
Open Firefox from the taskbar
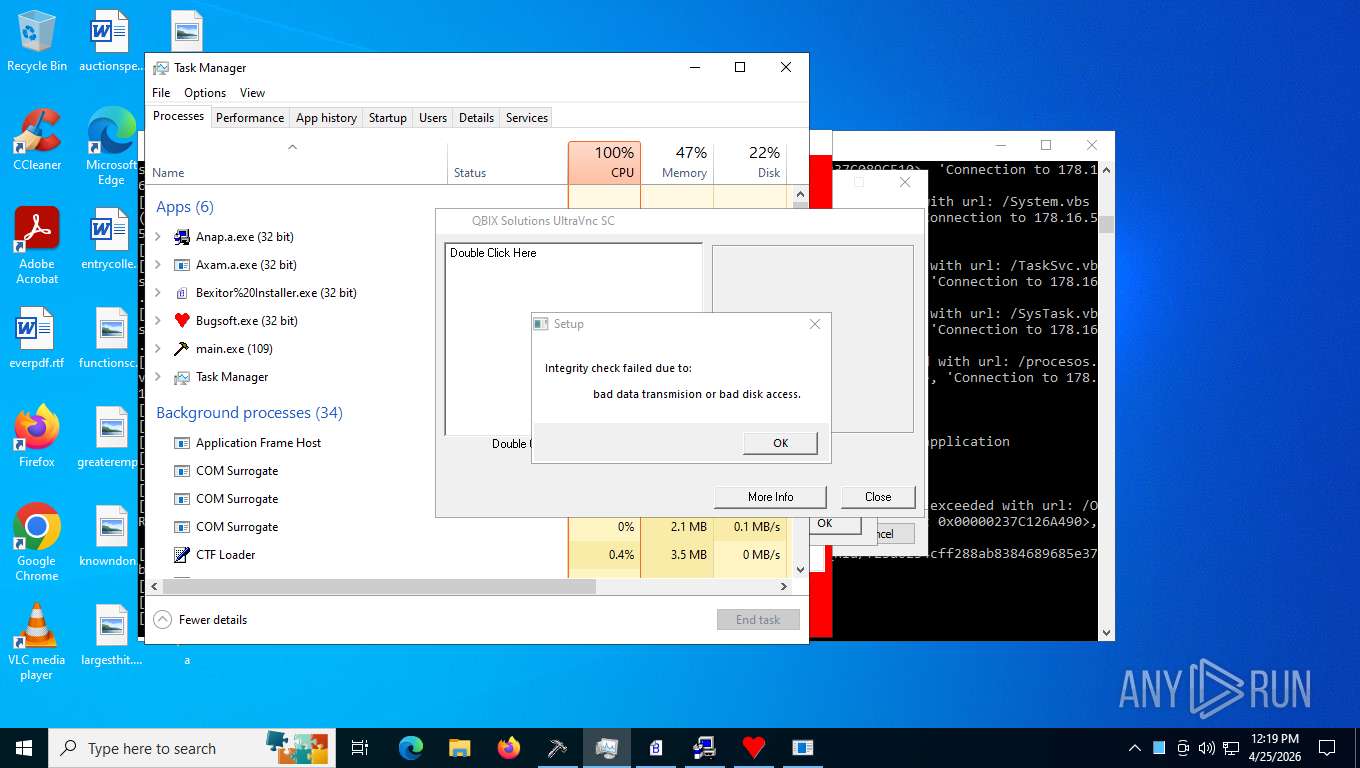(x=509, y=748)
